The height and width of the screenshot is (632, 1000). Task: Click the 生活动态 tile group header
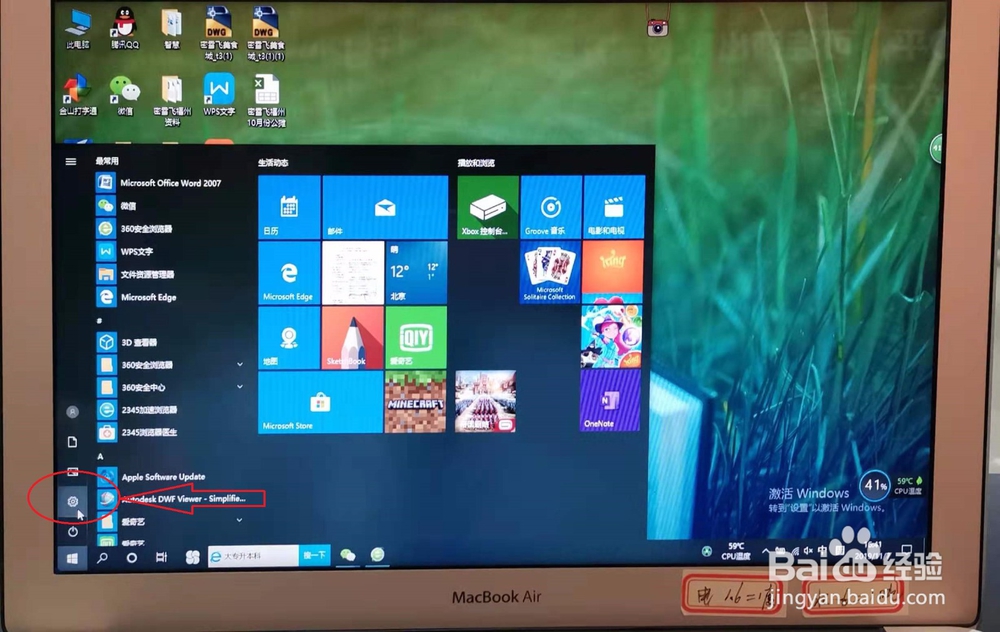click(x=273, y=163)
